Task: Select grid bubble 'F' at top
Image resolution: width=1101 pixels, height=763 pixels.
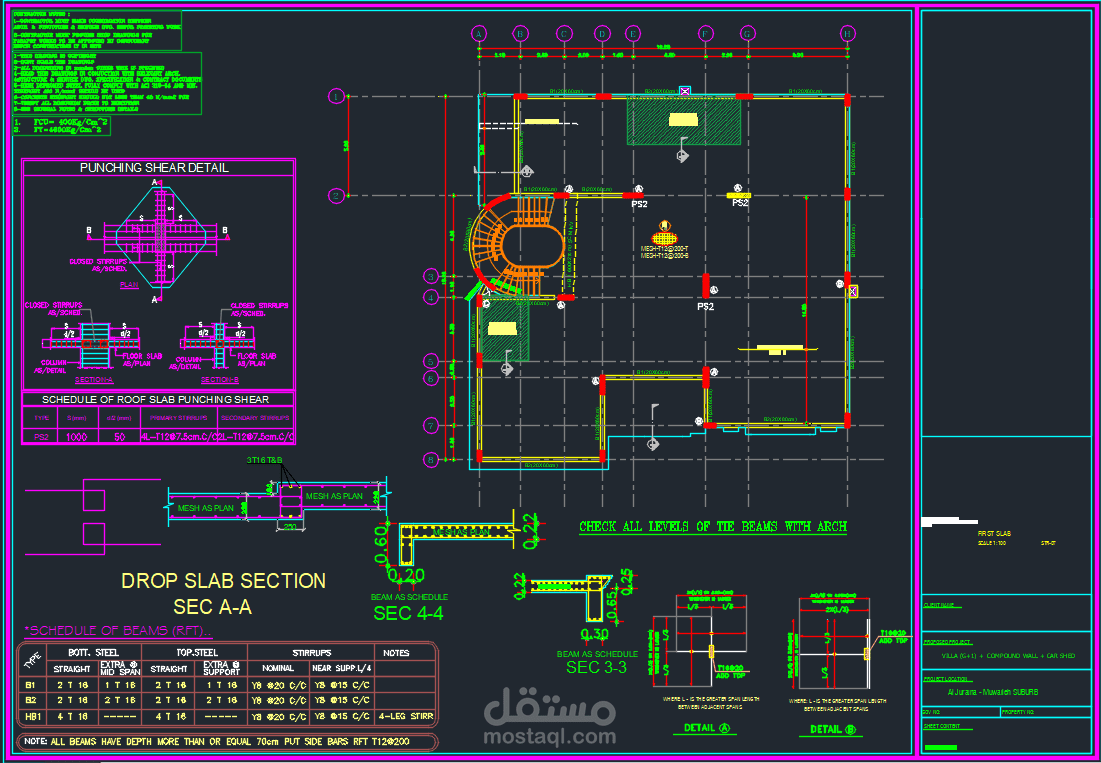Action: [705, 33]
